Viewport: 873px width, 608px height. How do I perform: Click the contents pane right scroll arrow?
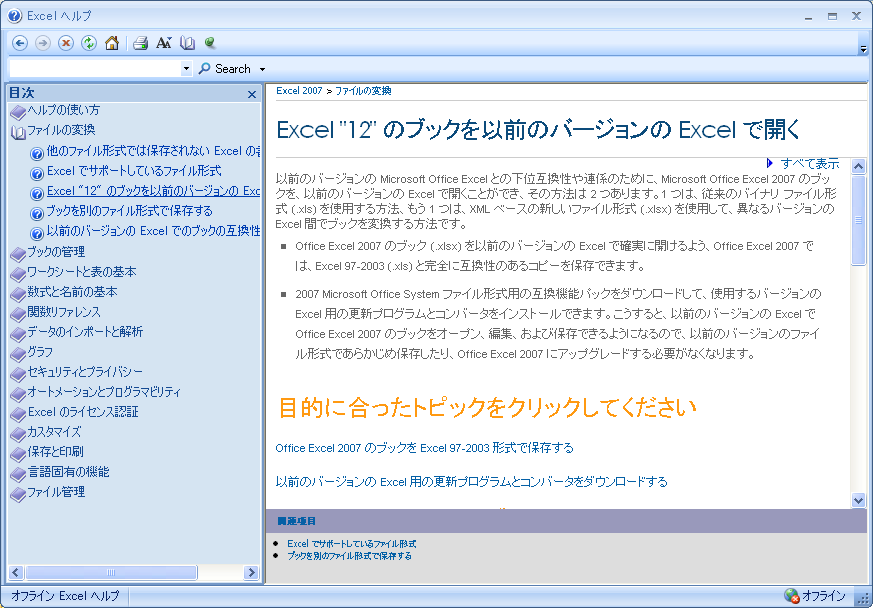tap(251, 572)
